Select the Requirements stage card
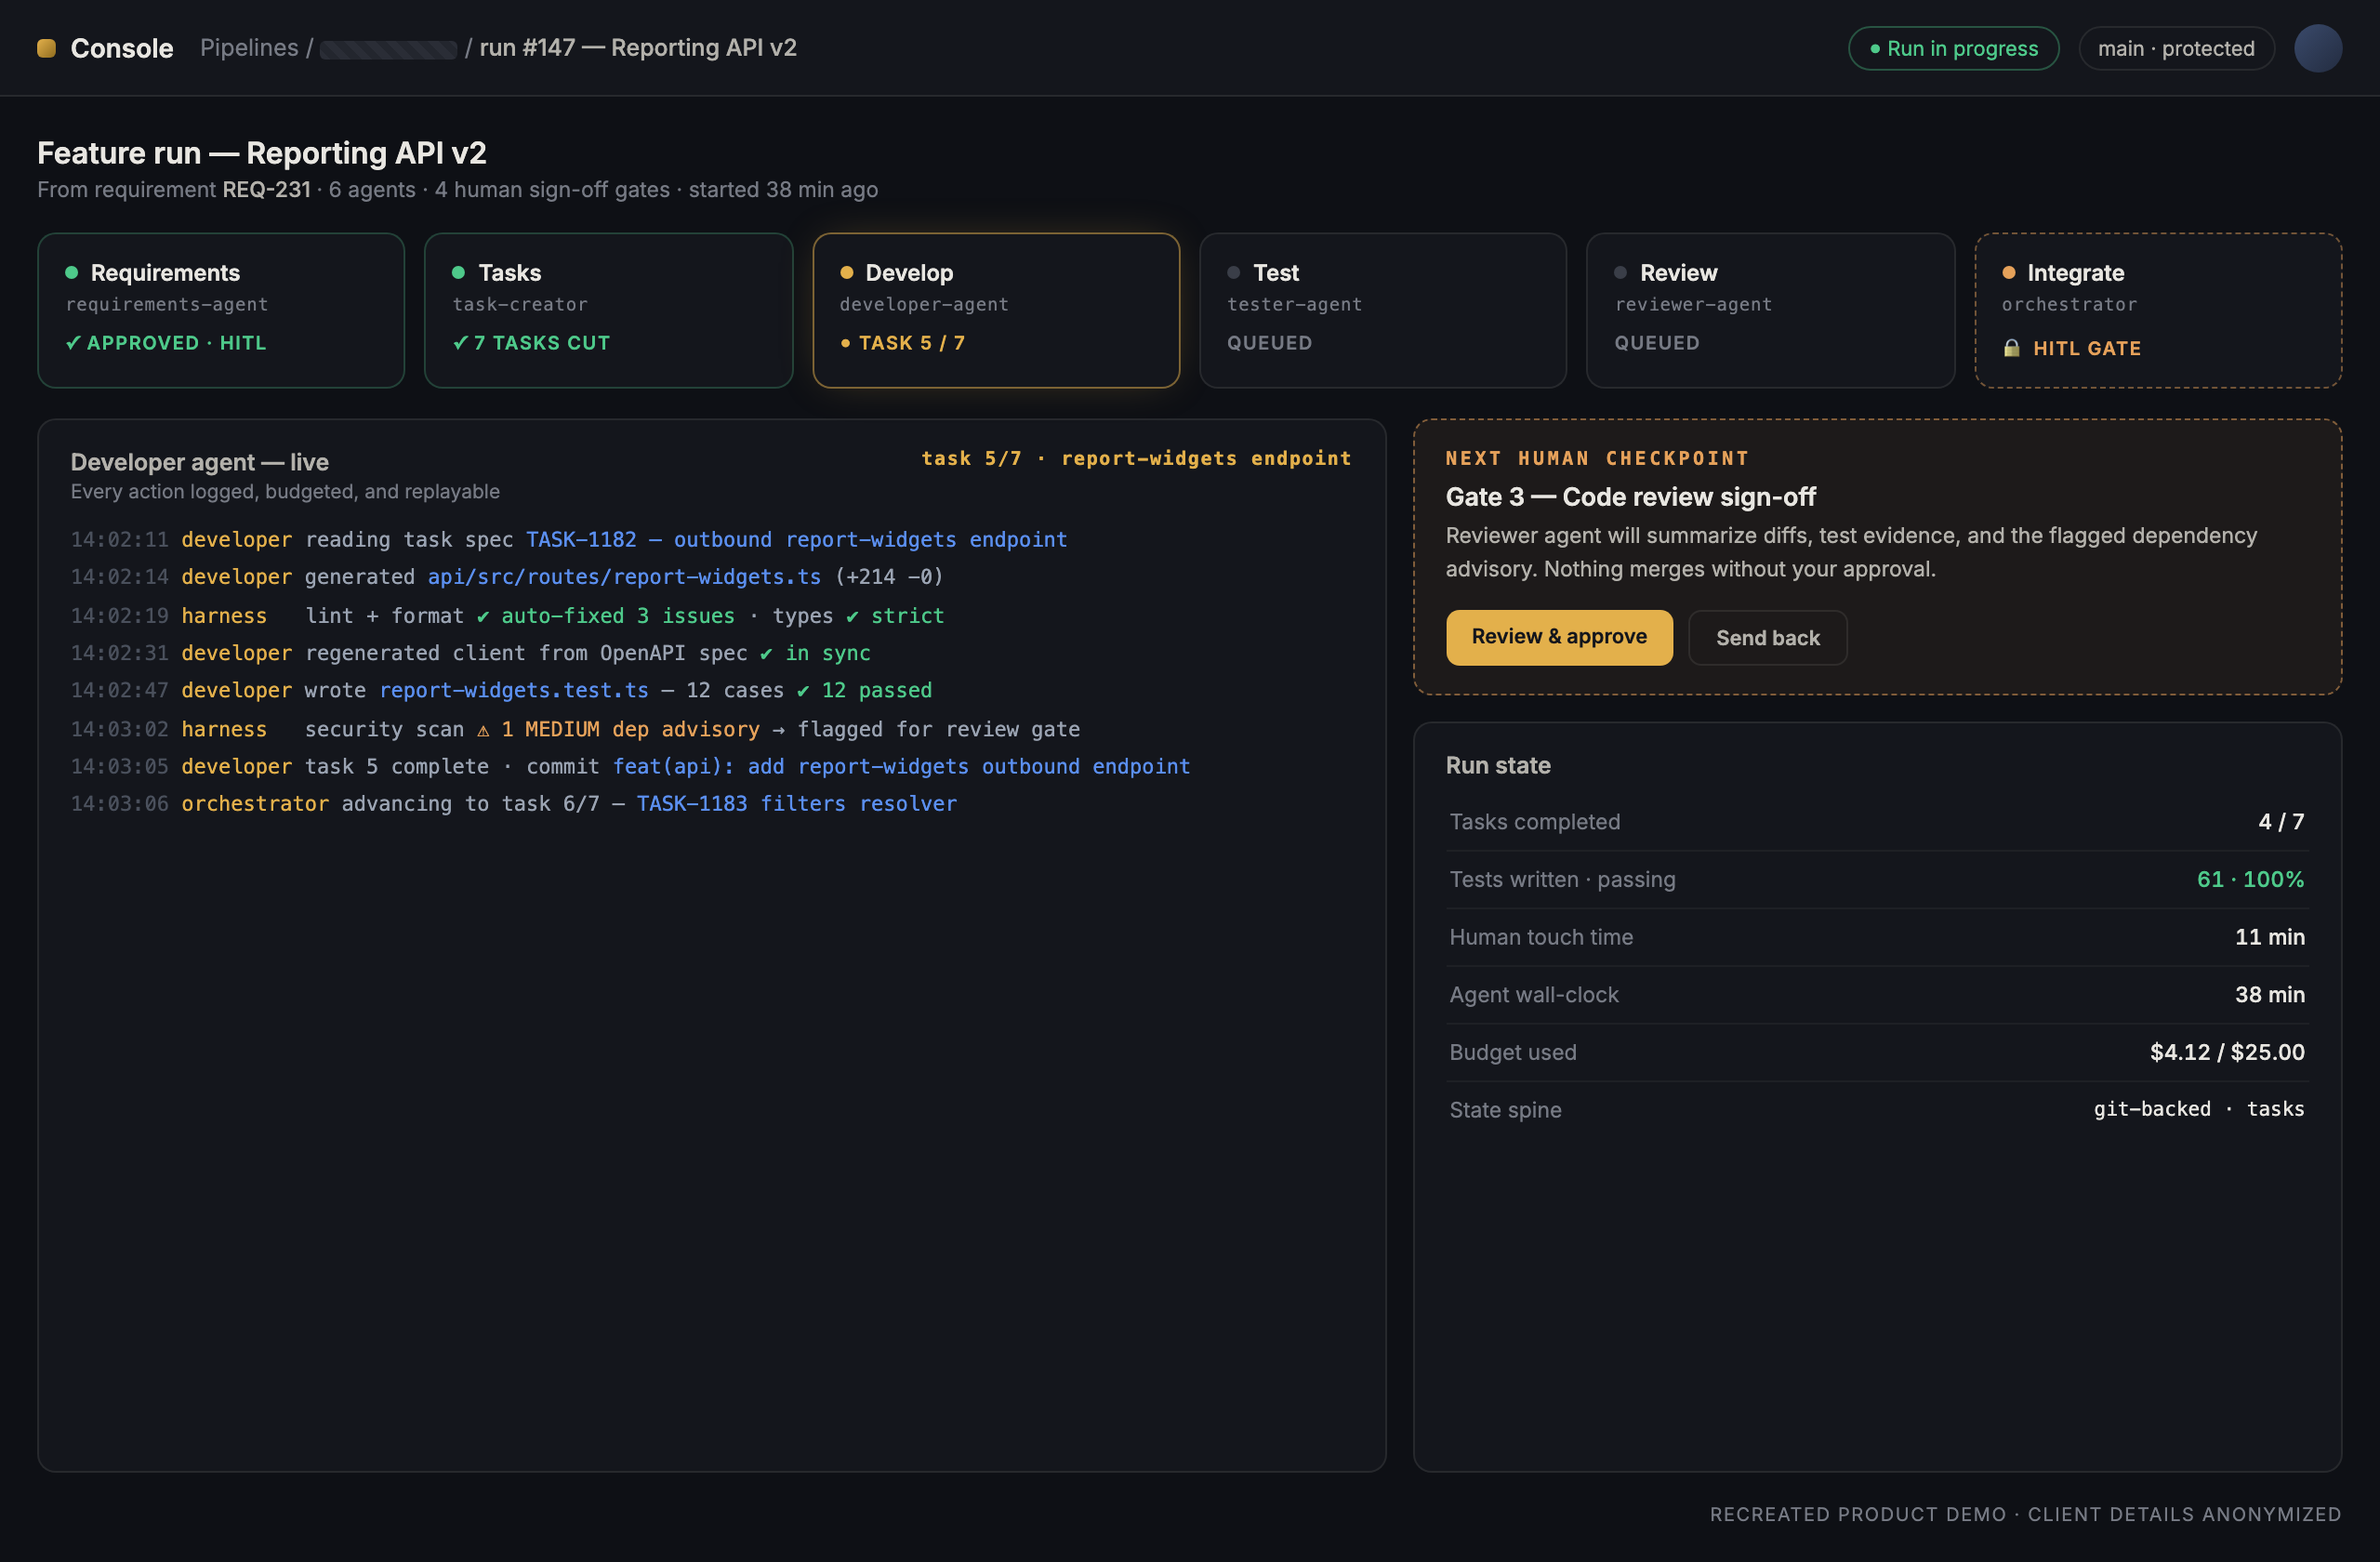The width and height of the screenshot is (2380, 1562). tap(221, 310)
